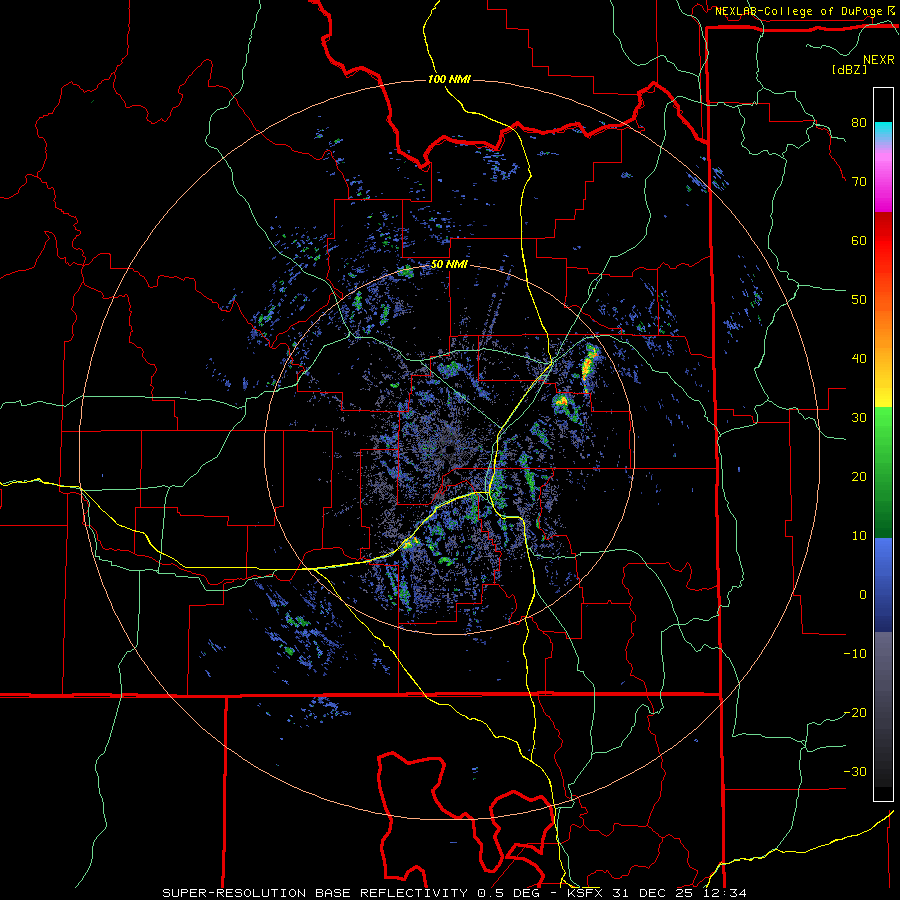Click the -10 dBZ legend value

tap(855, 654)
